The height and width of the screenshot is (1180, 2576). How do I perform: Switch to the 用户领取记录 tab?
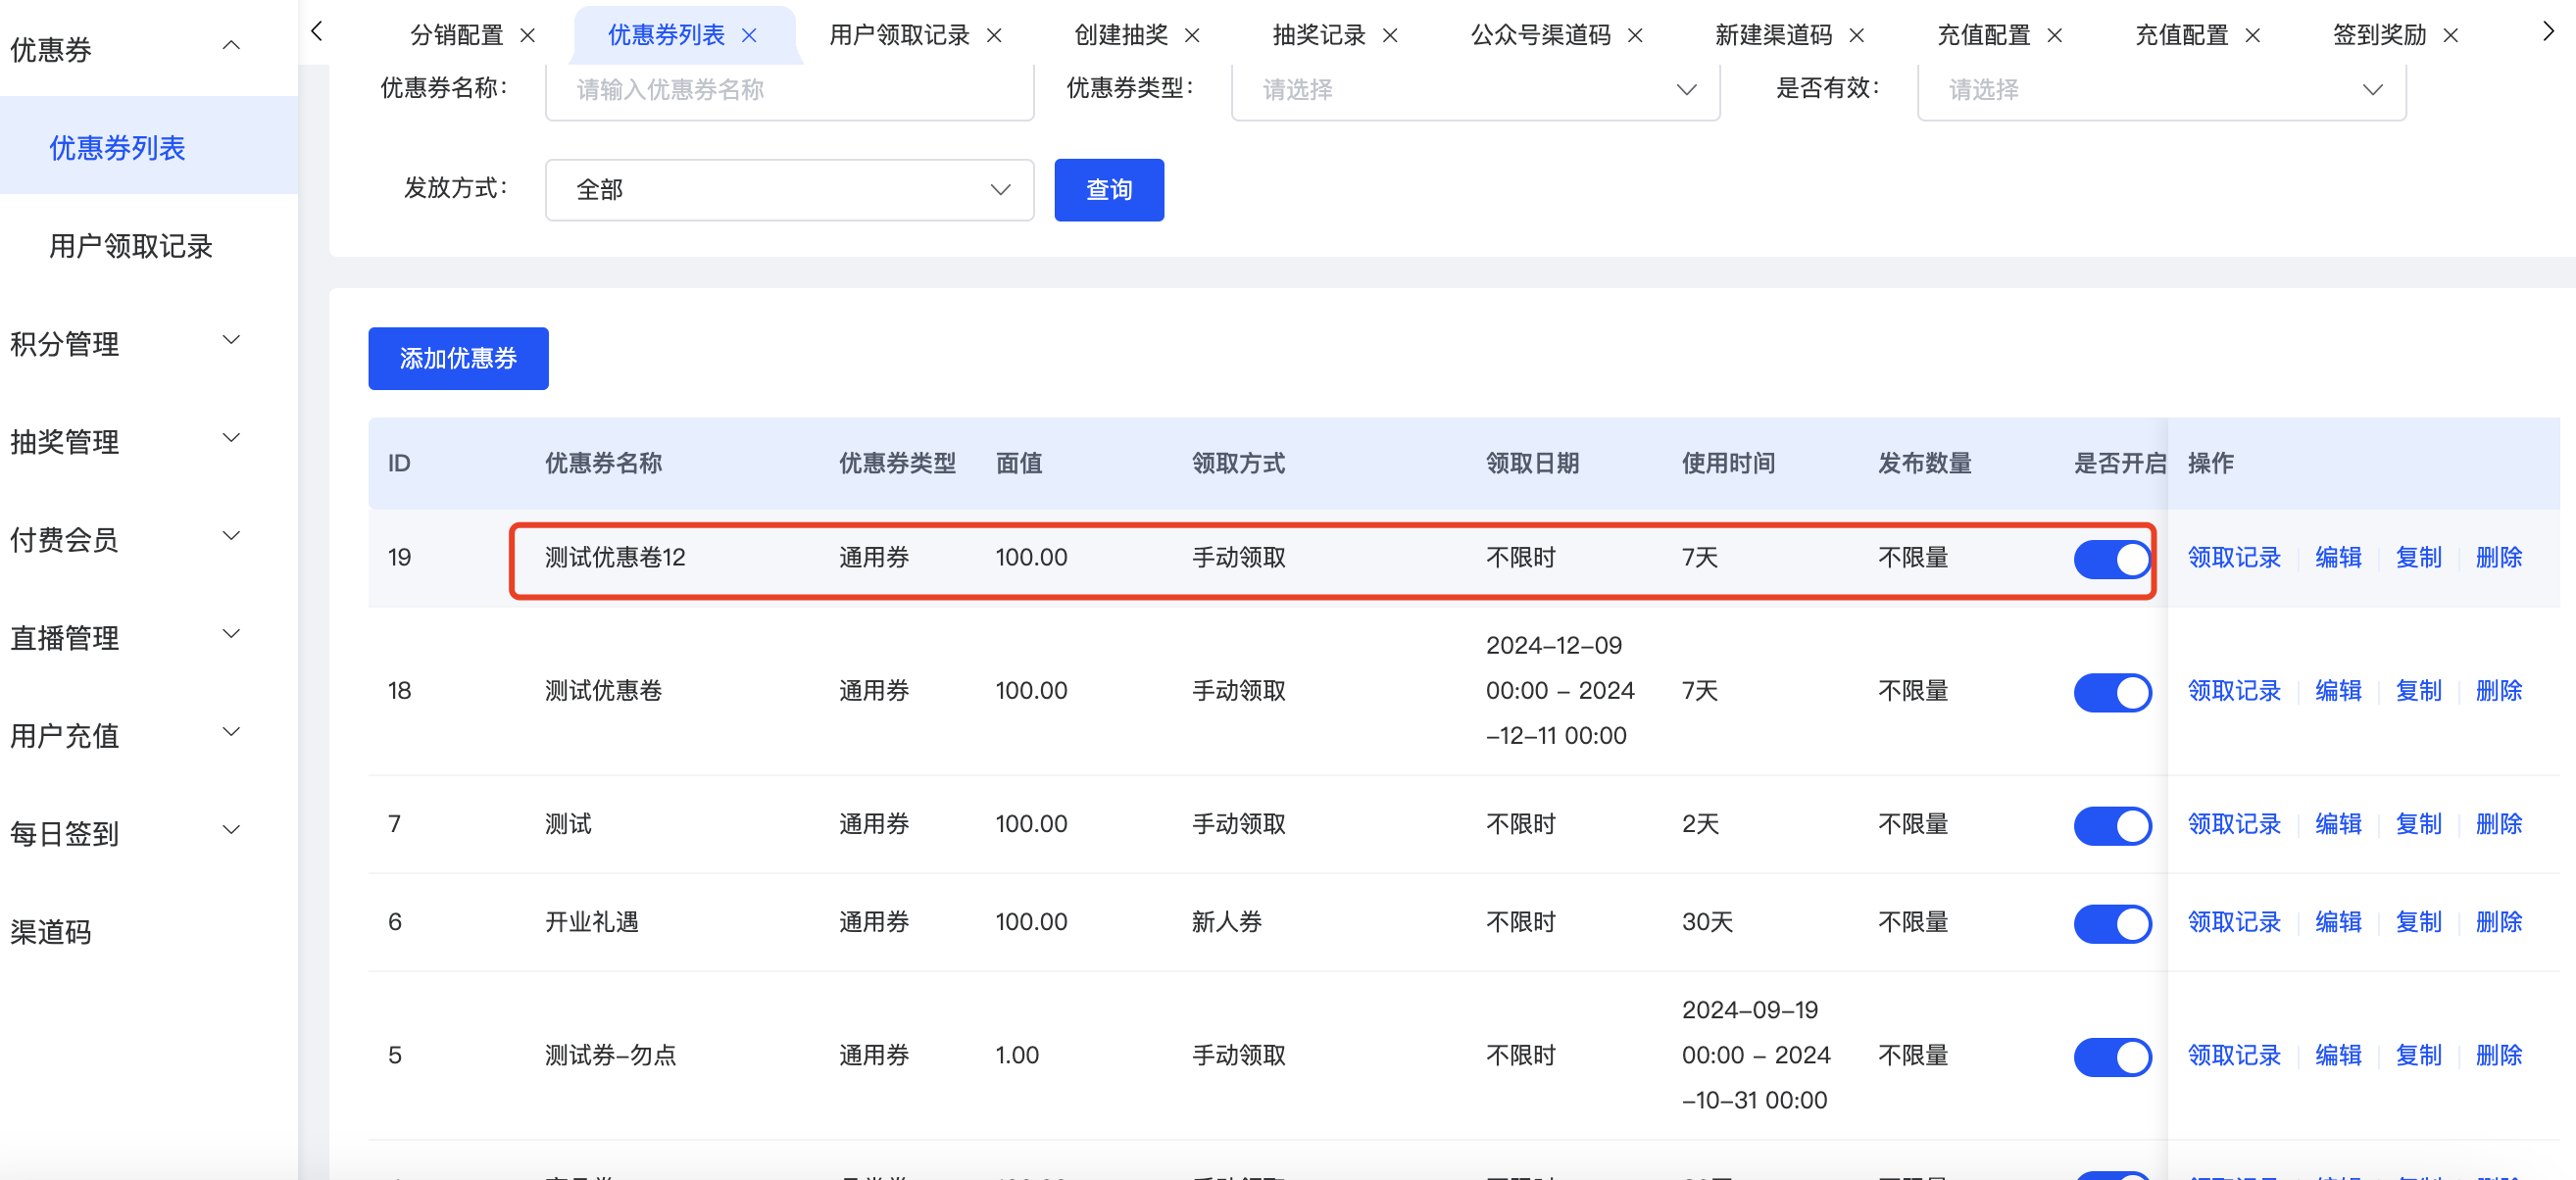click(x=899, y=36)
